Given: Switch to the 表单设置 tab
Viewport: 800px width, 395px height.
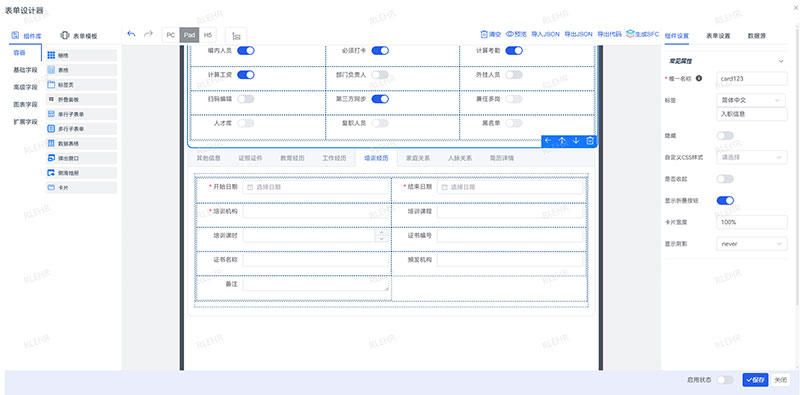Looking at the screenshot, I should [x=718, y=36].
